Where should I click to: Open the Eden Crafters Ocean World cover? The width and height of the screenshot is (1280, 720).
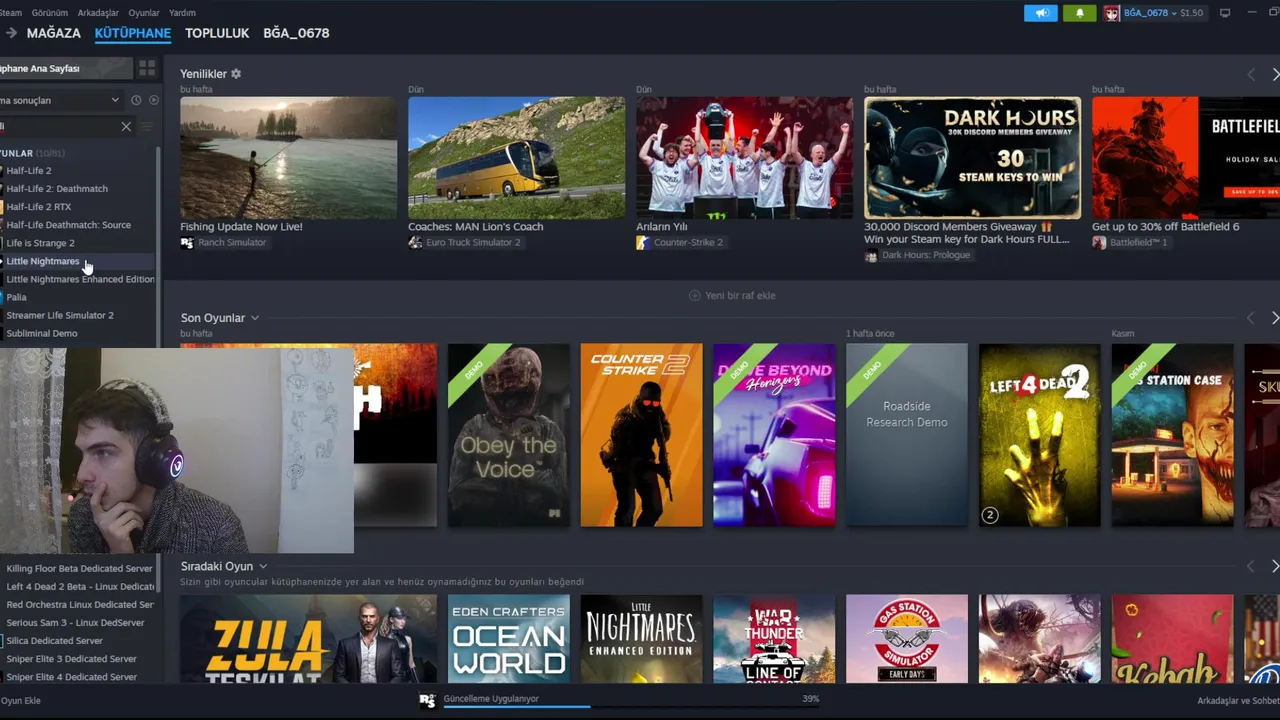point(508,639)
